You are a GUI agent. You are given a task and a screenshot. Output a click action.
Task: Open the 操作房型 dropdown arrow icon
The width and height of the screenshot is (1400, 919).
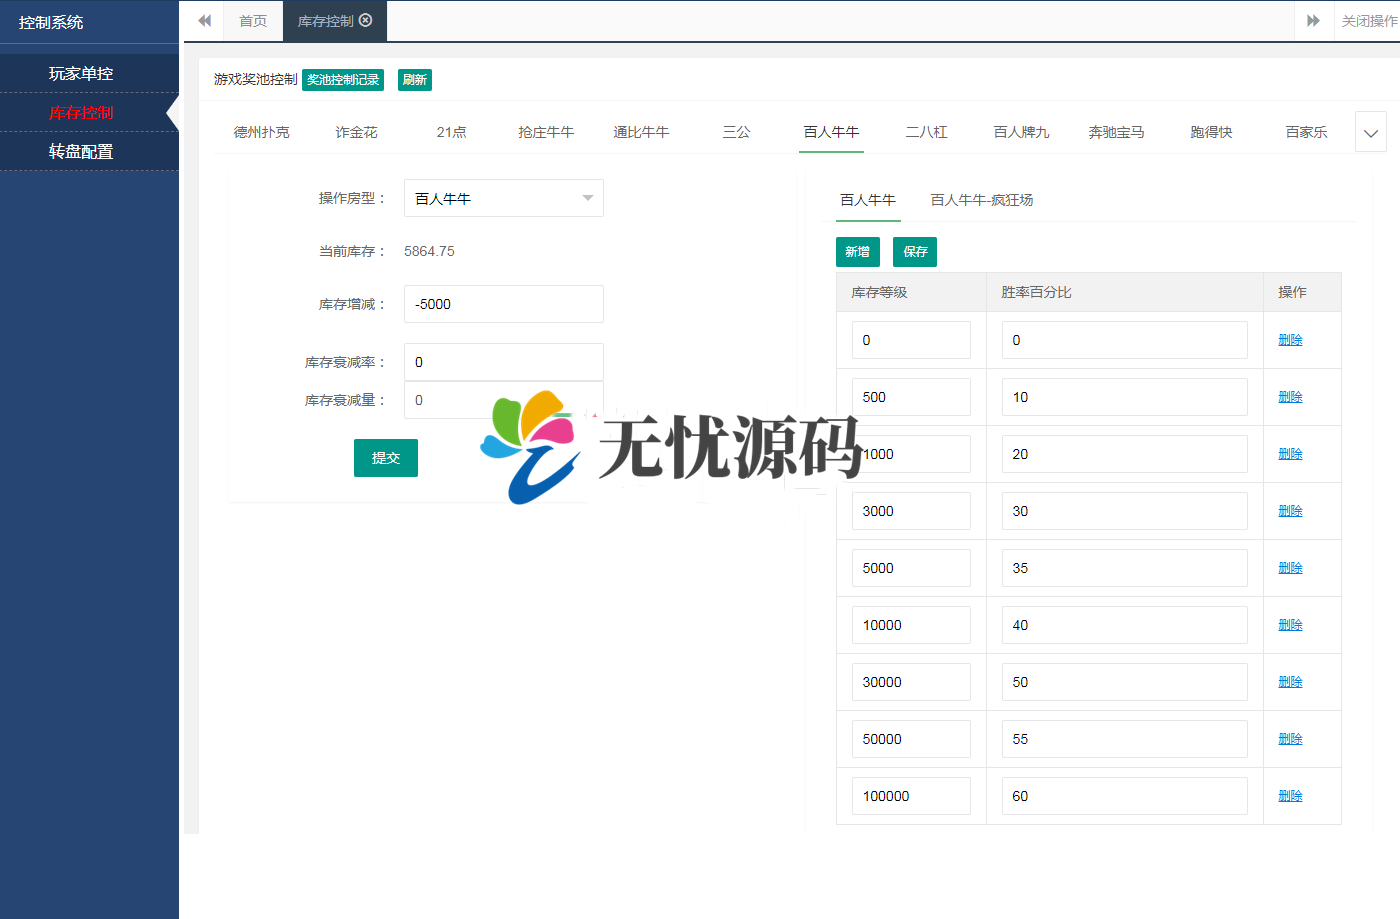tap(589, 198)
